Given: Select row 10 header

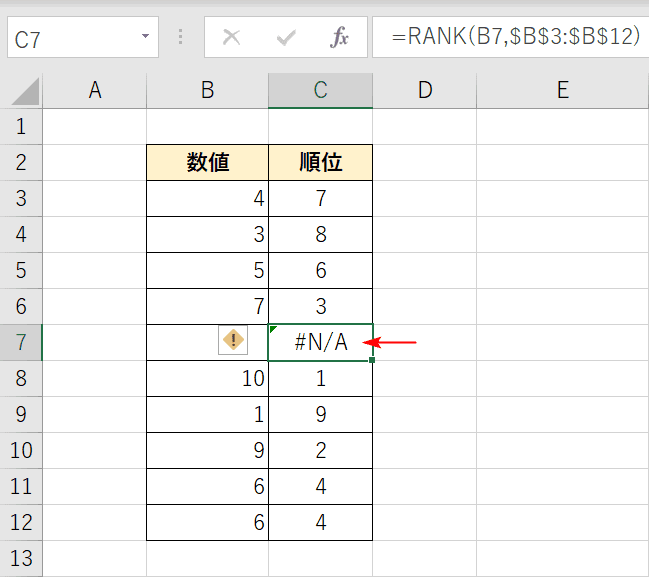Looking at the screenshot, I should coord(21,450).
